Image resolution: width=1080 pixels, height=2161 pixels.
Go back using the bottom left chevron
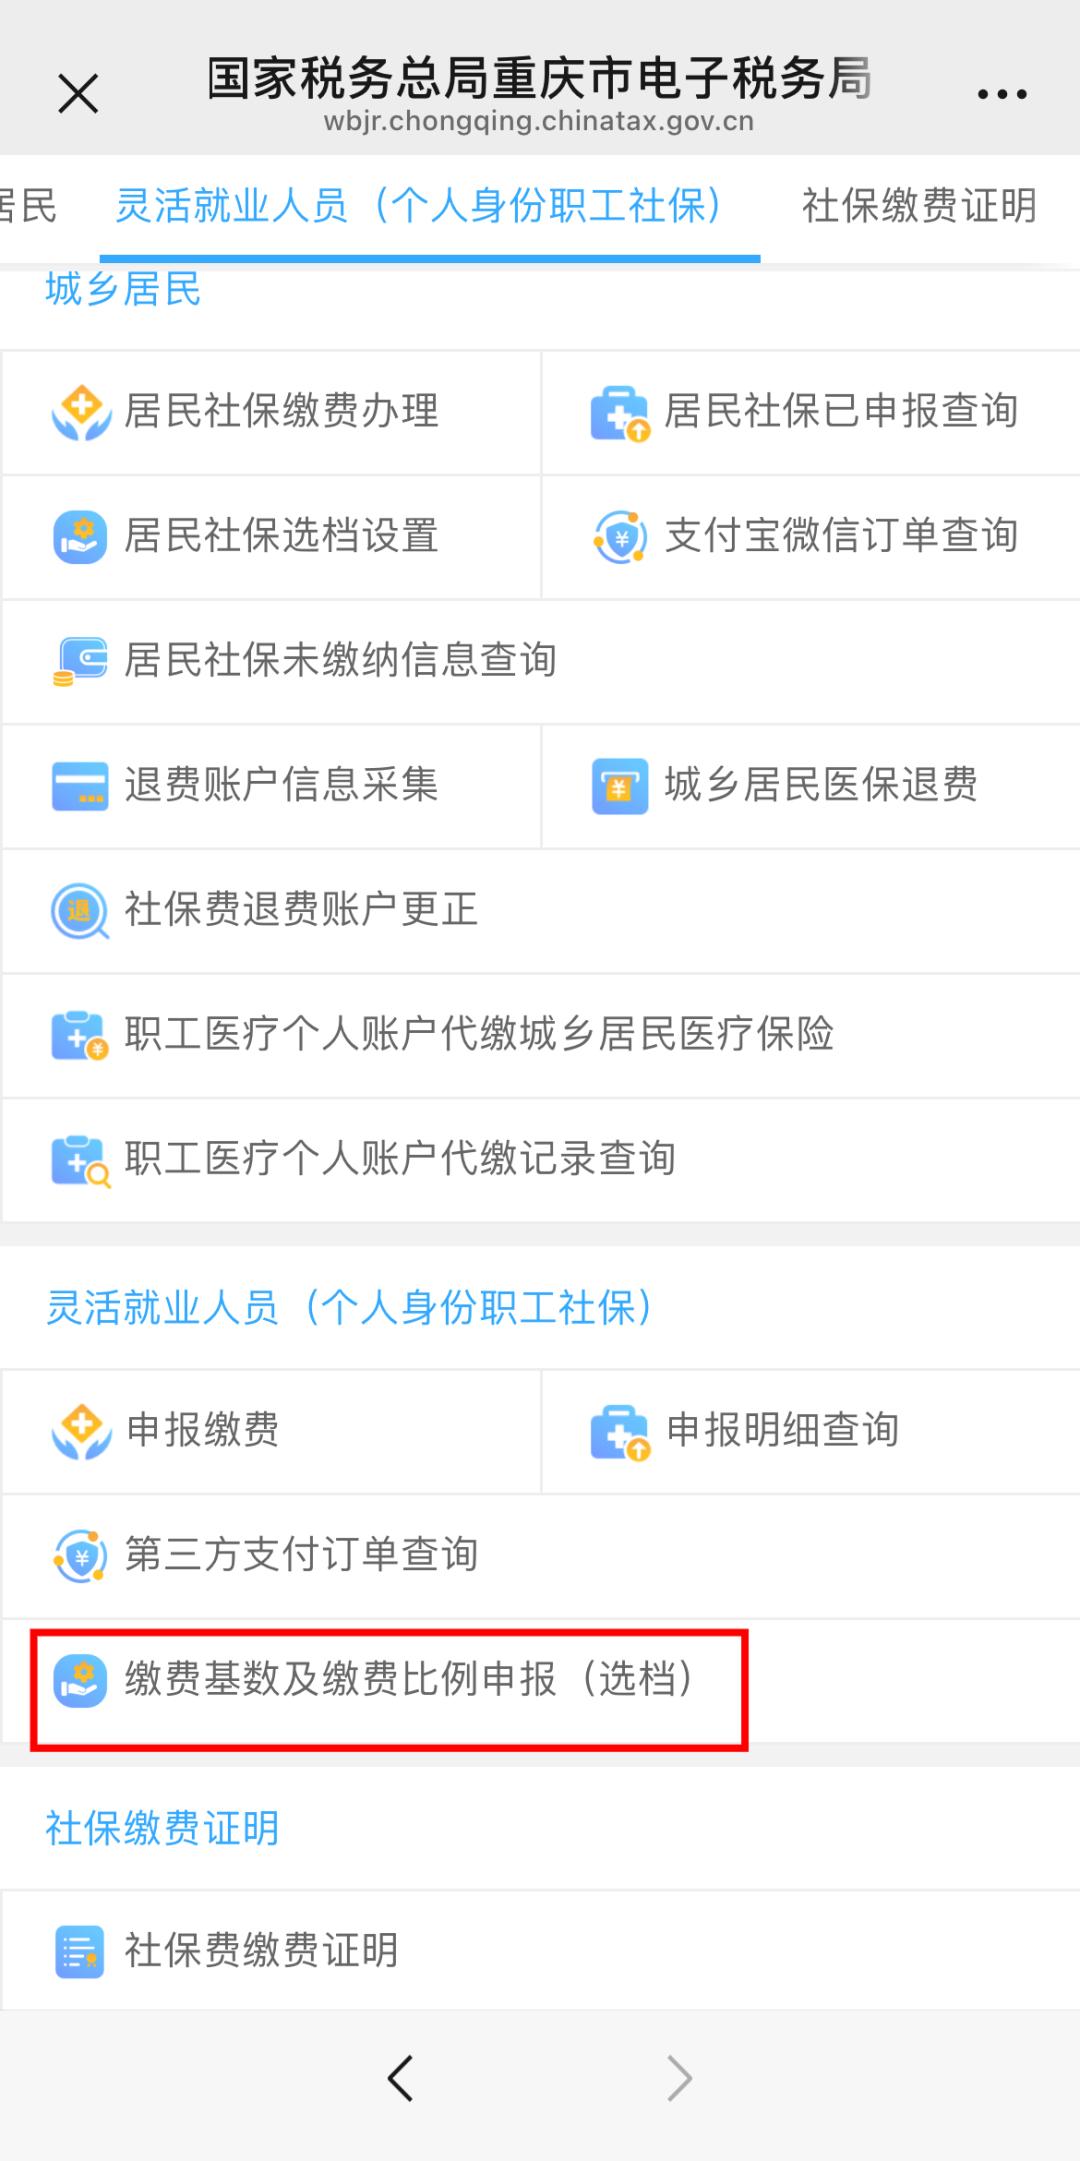coord(400,2079)
